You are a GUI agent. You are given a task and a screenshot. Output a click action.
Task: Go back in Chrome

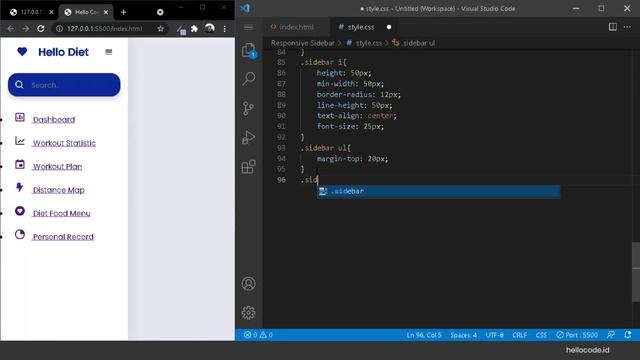(11, 29)
